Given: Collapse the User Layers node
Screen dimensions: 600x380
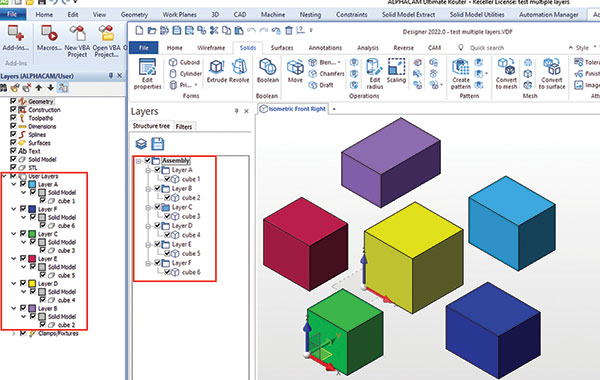Looking at the screenshot, I should [x=5, y=176].
